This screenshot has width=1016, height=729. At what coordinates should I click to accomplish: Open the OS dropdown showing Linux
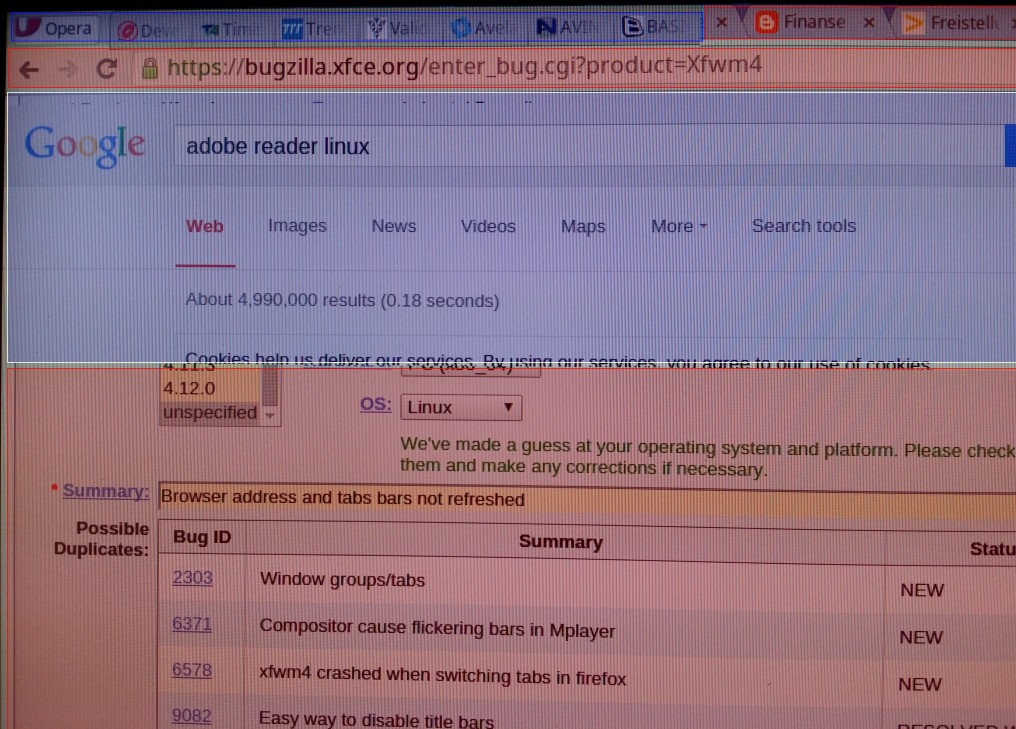pos(460,407)
